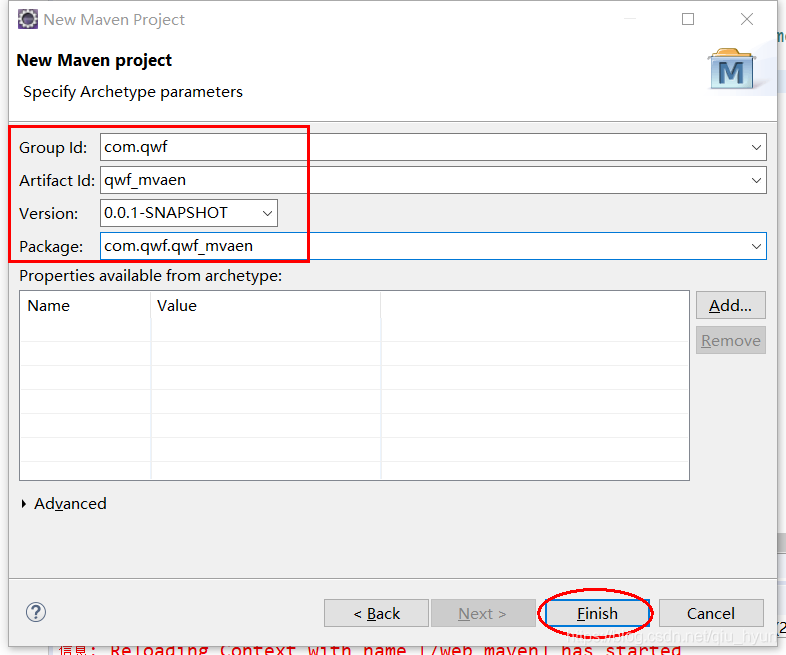
Task: Click the Cancel button
Action: pos(711,613)
